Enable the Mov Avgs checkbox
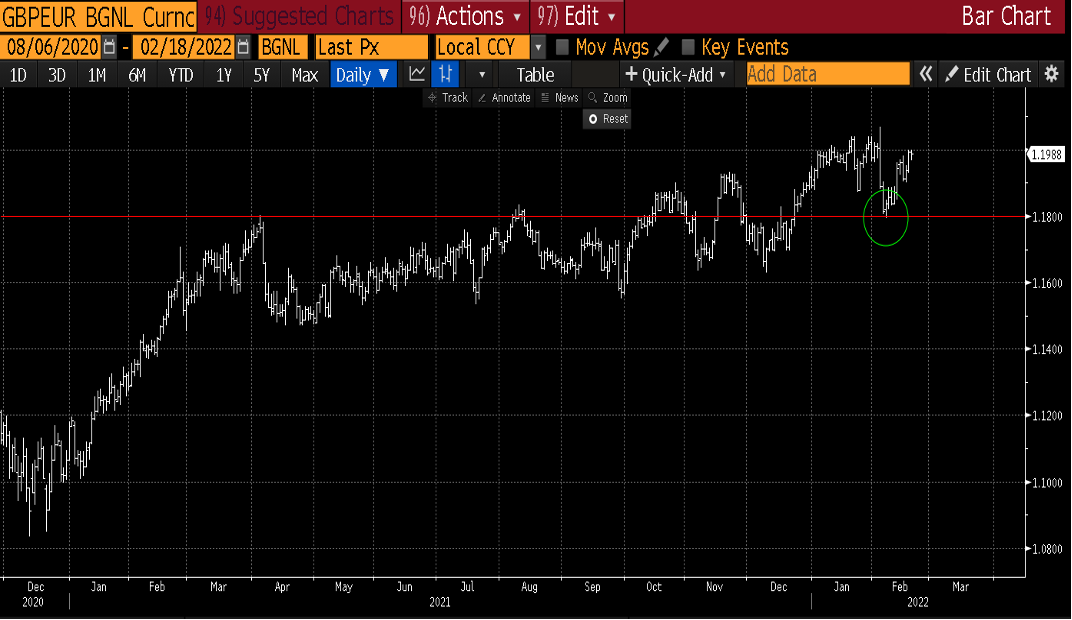This screenshot has width=1072, height=620. (x=563, y=47)
